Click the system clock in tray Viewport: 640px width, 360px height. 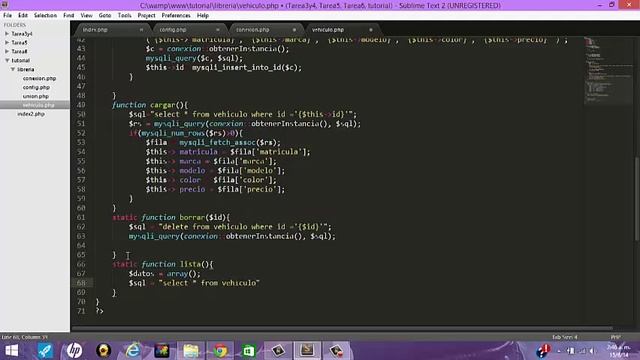point(619,351)
